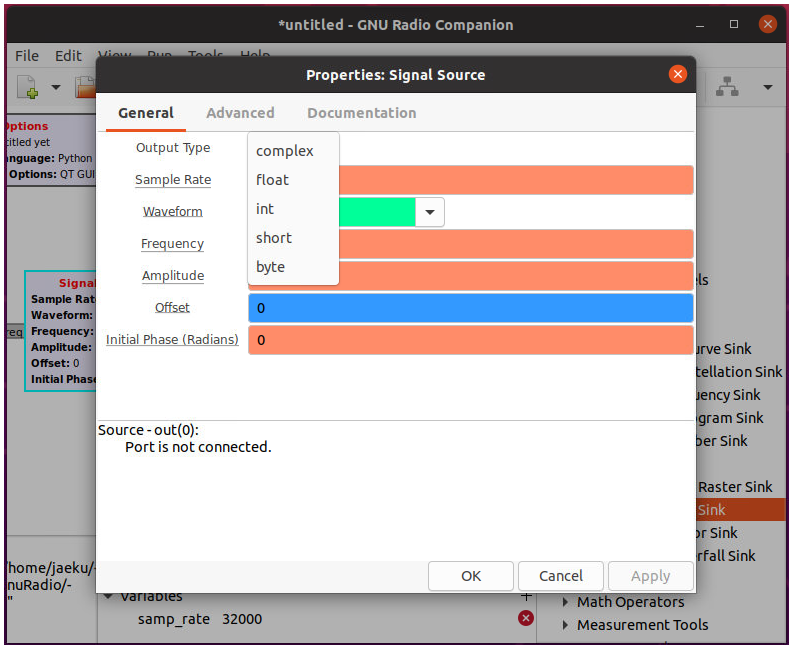This screenshot has width=792, height=647.
Task: Open the Edit menu
Action: tap(68, 56)
